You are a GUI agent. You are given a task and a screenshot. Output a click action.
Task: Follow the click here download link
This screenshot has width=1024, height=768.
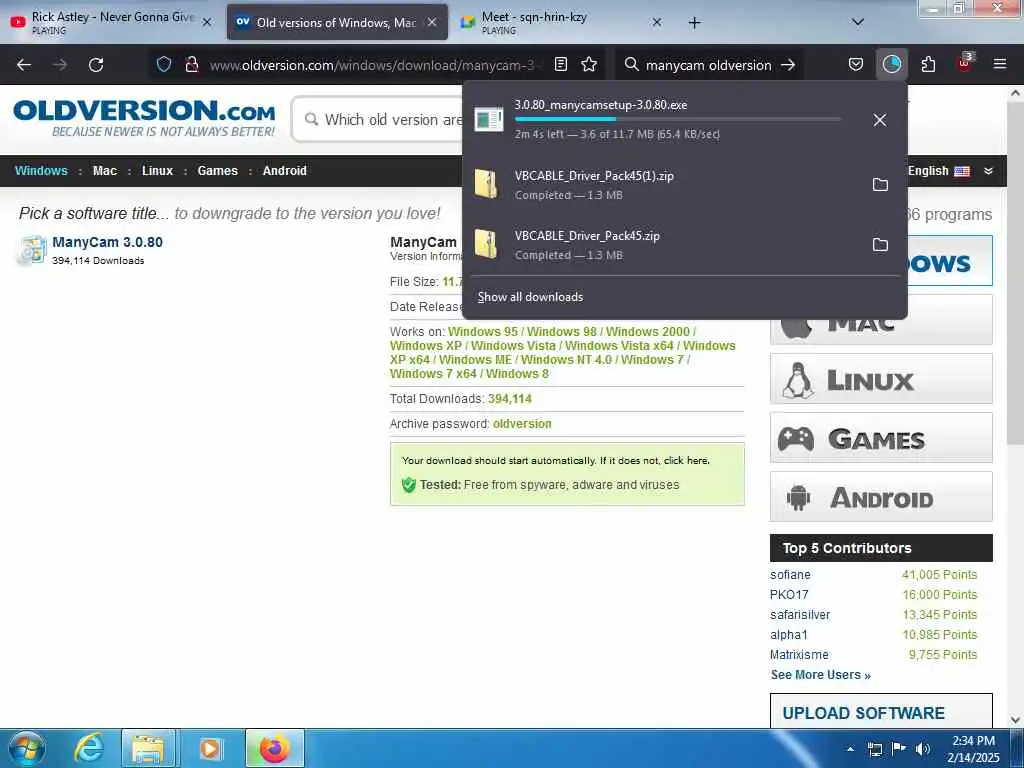[x=686, y=460]
